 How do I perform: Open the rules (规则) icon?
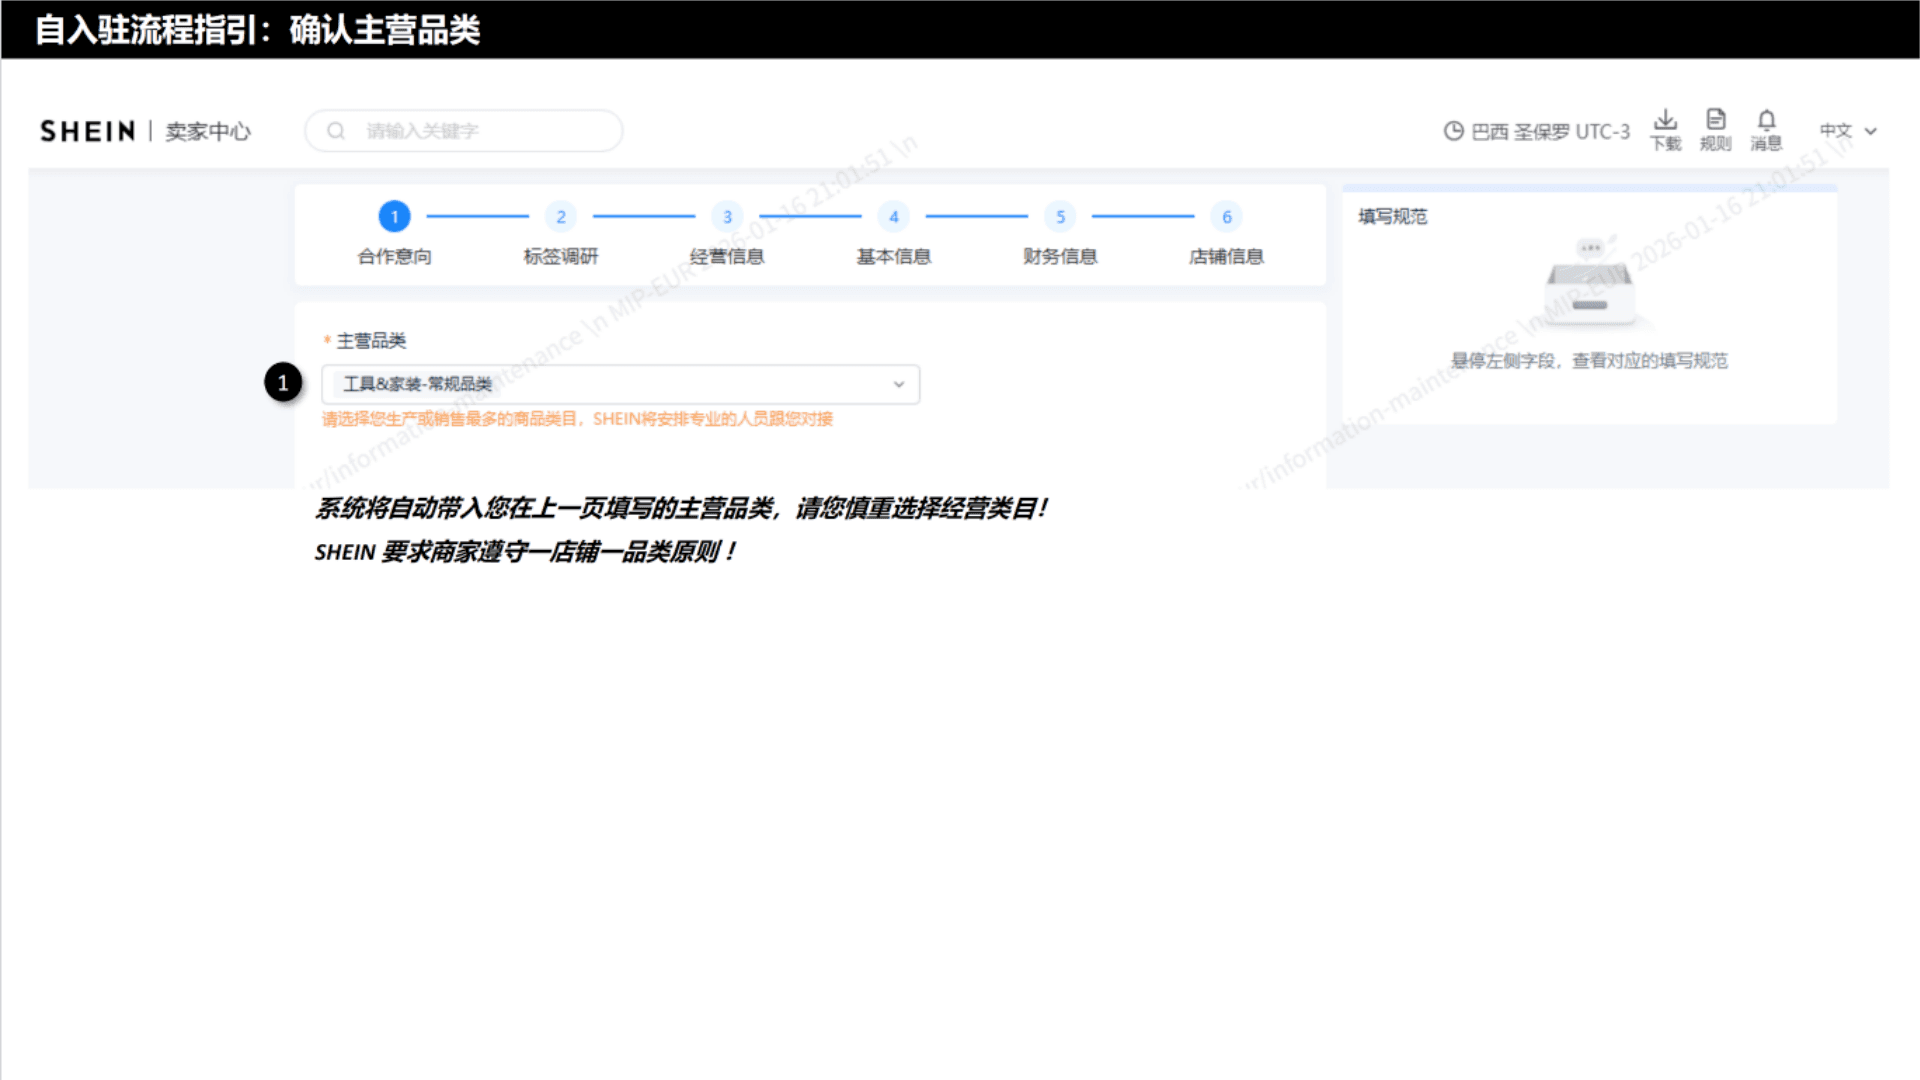click(1716, 120)
